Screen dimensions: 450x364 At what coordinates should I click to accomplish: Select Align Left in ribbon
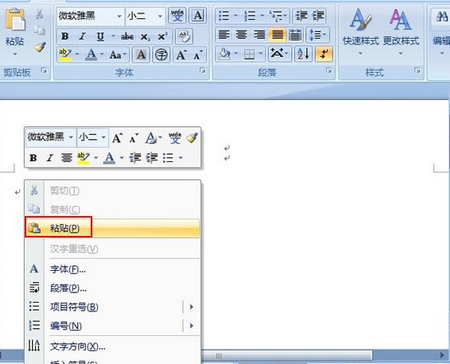coord(224,35)
